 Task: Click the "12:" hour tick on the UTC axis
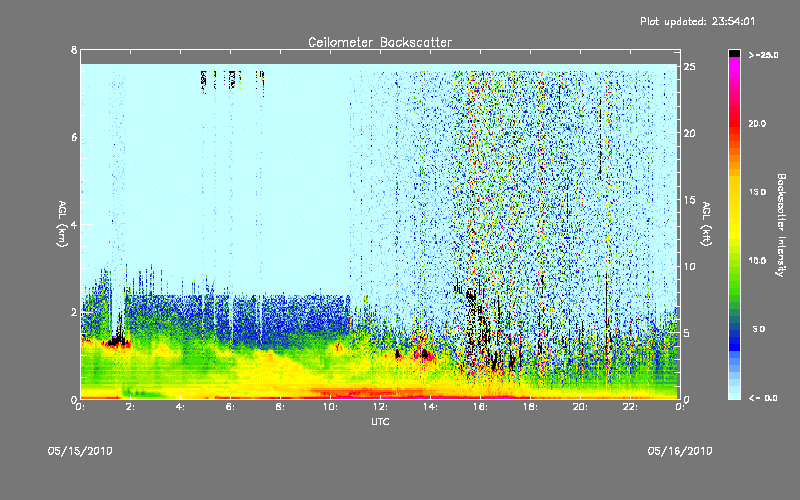[380, 407]
